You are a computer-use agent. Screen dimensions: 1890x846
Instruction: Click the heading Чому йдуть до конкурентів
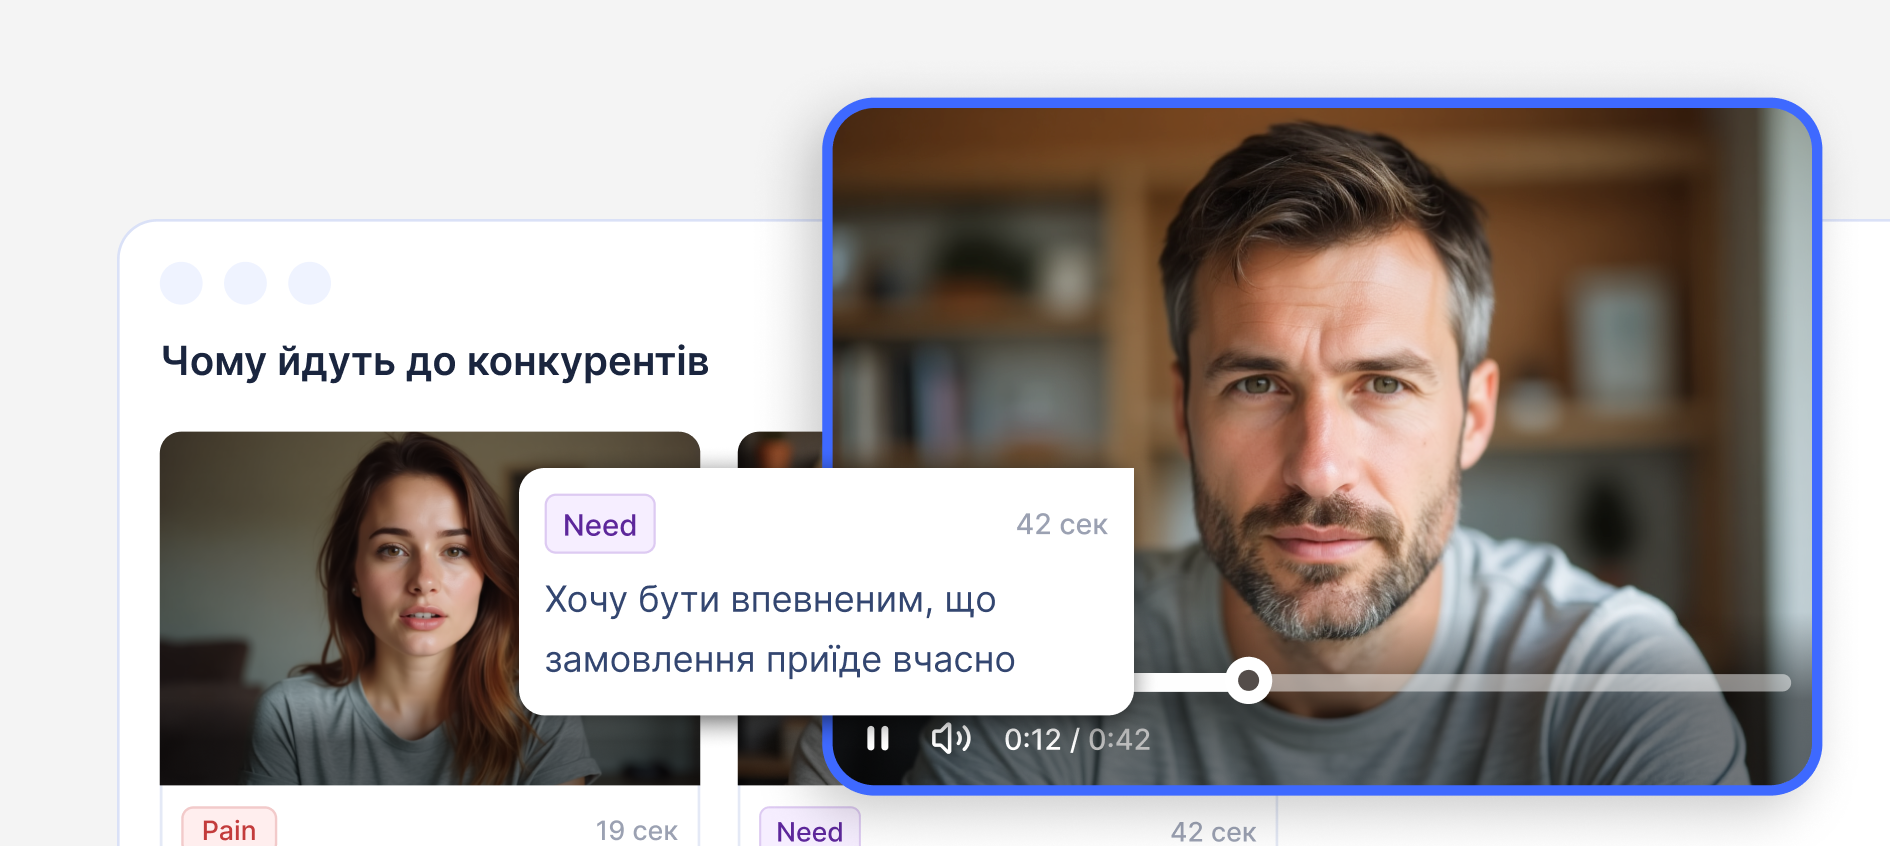pyautogui.click(x=435, y=361)
